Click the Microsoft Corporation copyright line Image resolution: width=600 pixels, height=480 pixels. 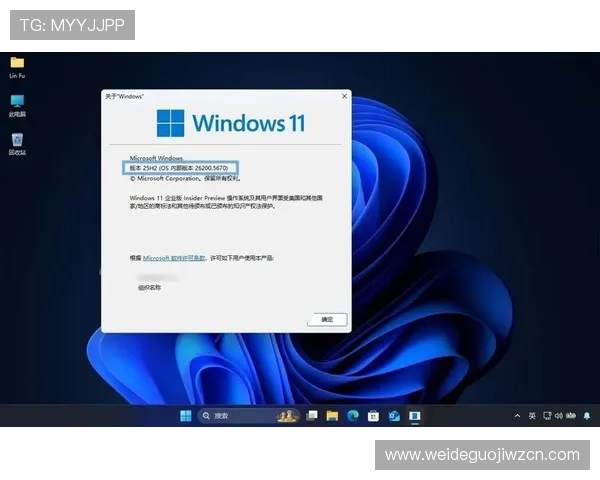pyautogui.click(x=185, y=178)
